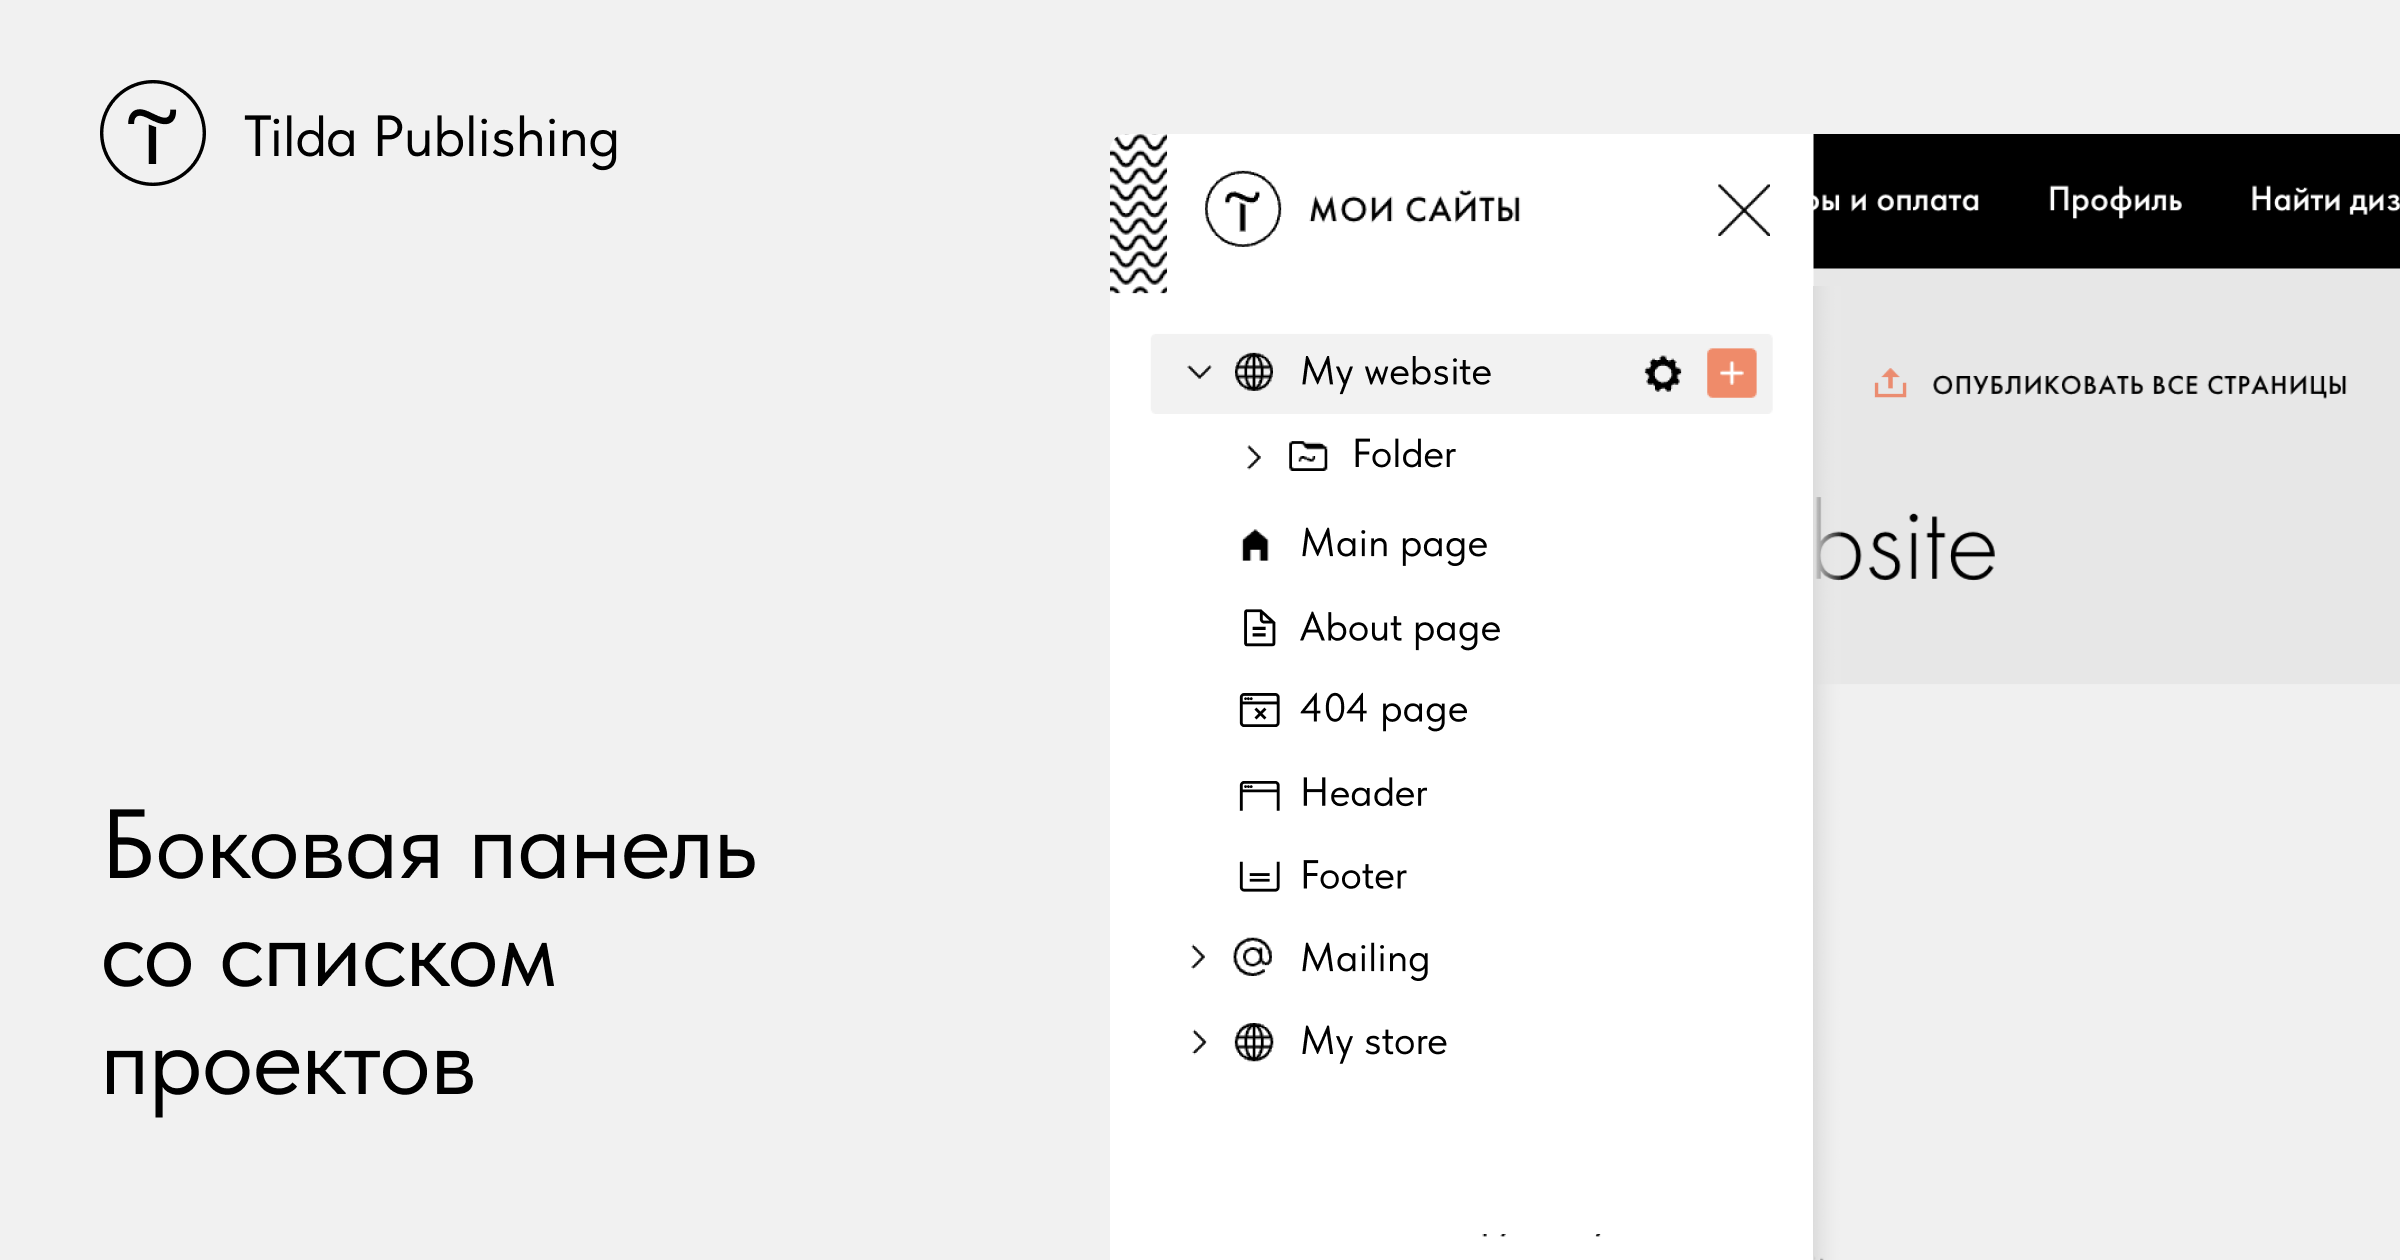Click the My store globe icon
2400x1260 pixels.
click(x=1253, y=1042)
